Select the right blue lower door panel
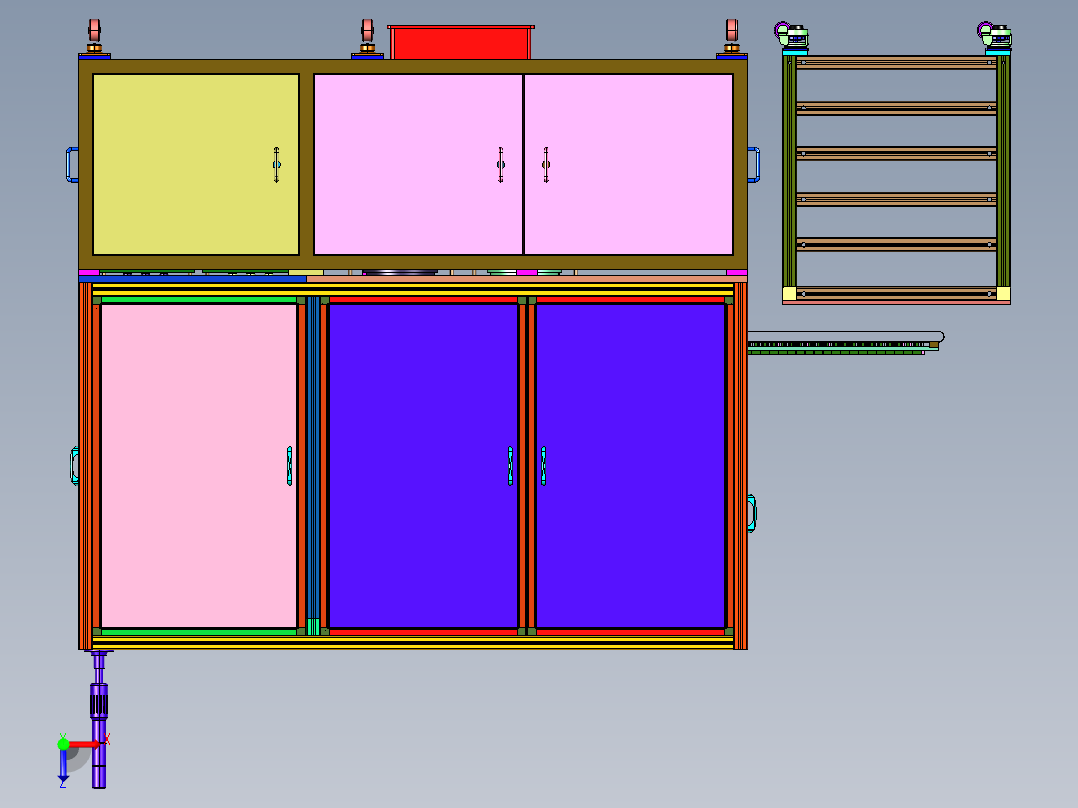1078x808 pixels. [630, 466]
